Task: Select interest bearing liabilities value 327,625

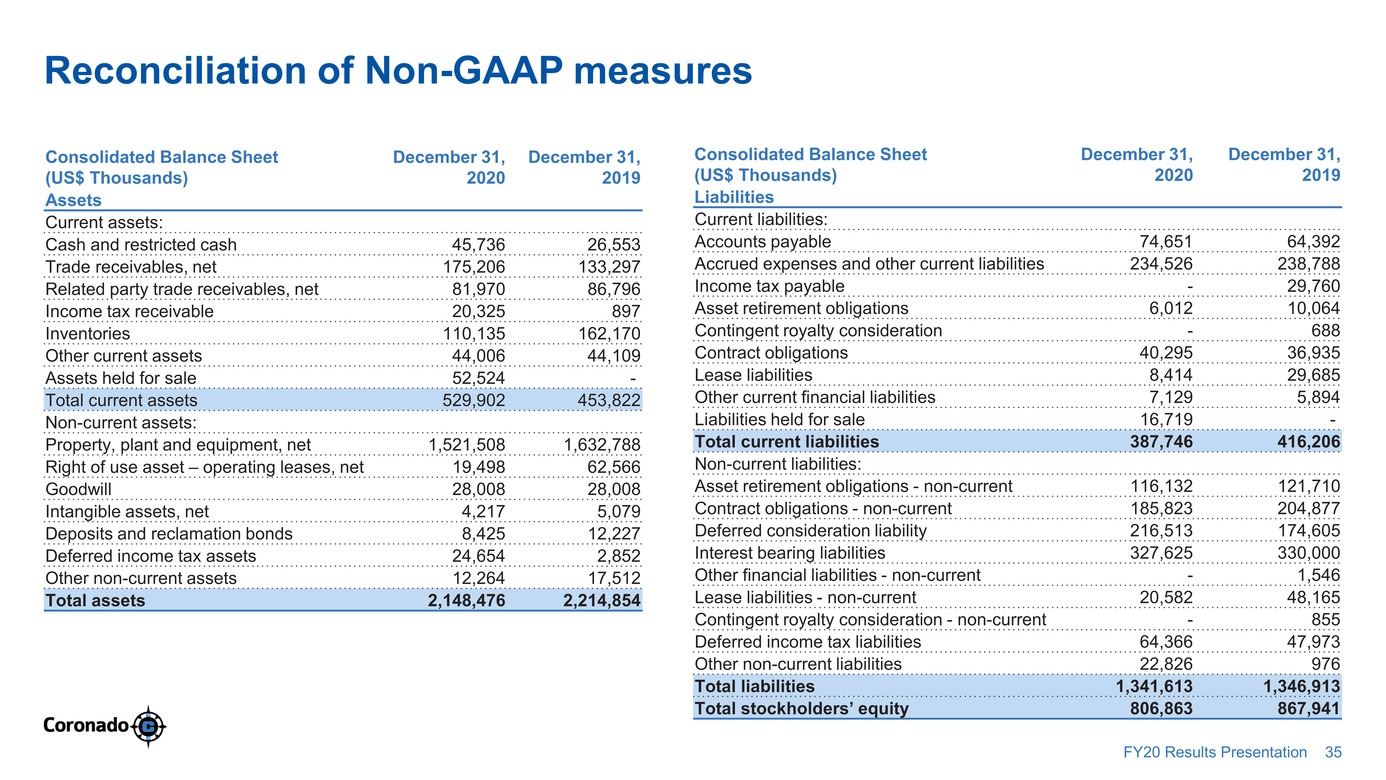Action: pos(1161,553)
